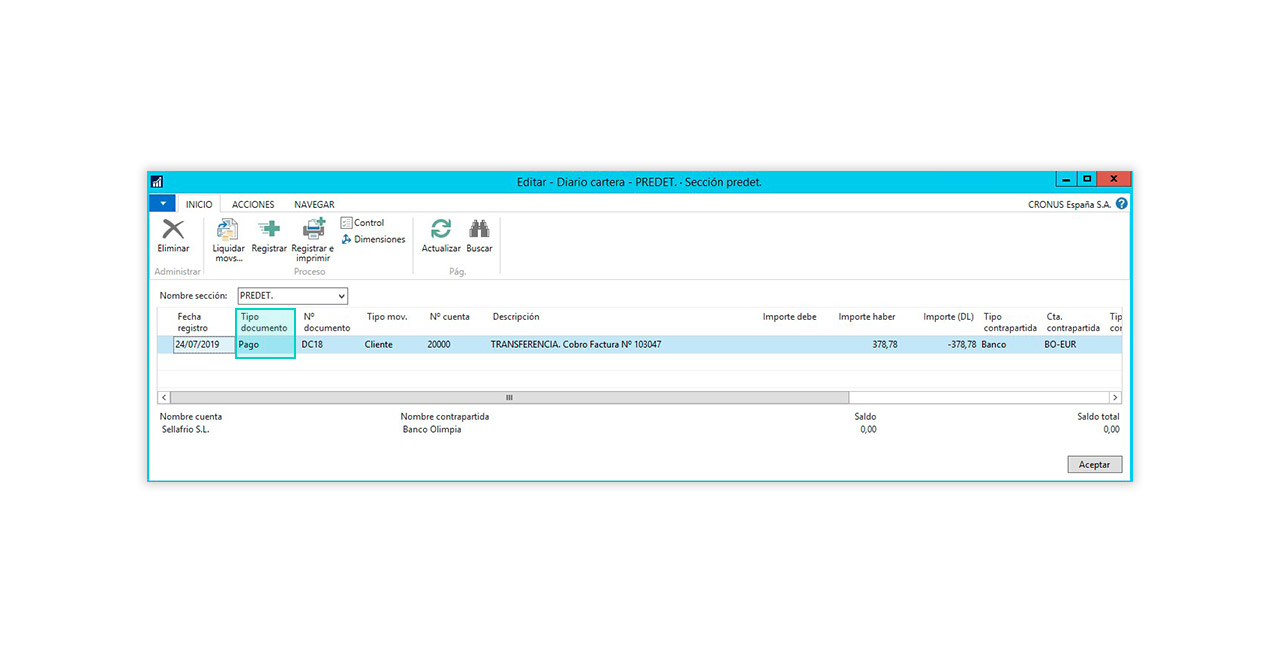Refresh the page with Actualizar
This screenshot has width=1280, height=652.
tap(441, 230)
